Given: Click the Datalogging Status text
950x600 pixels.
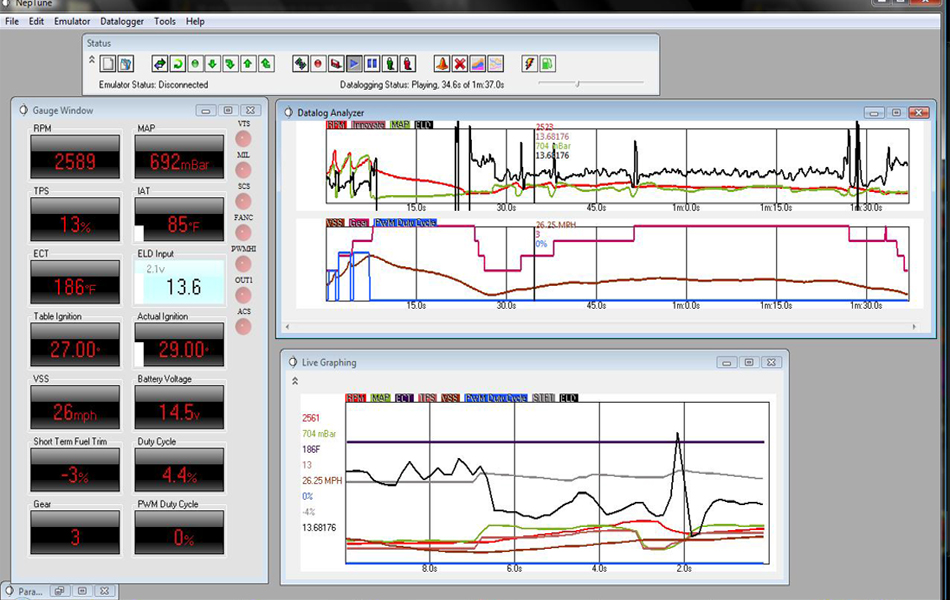Looking at the screenshot, I should coord(422,85).
